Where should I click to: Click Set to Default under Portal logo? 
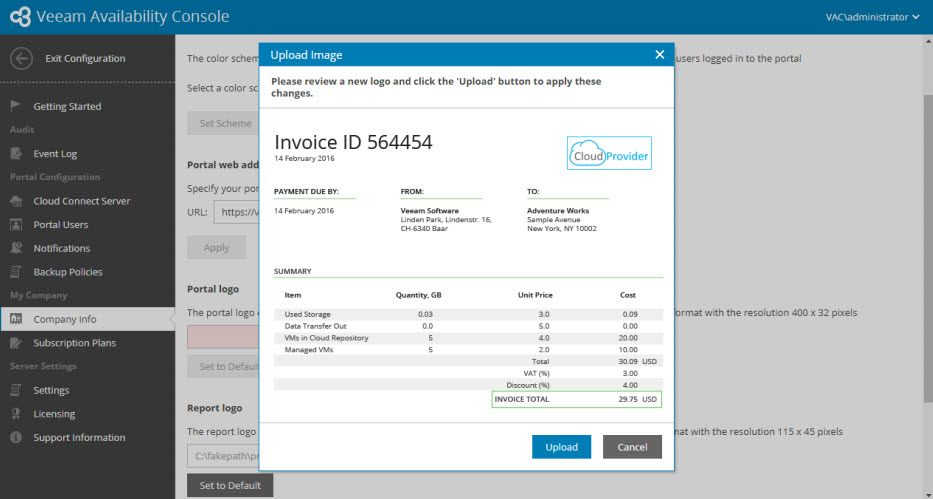[x=223, y=366]
